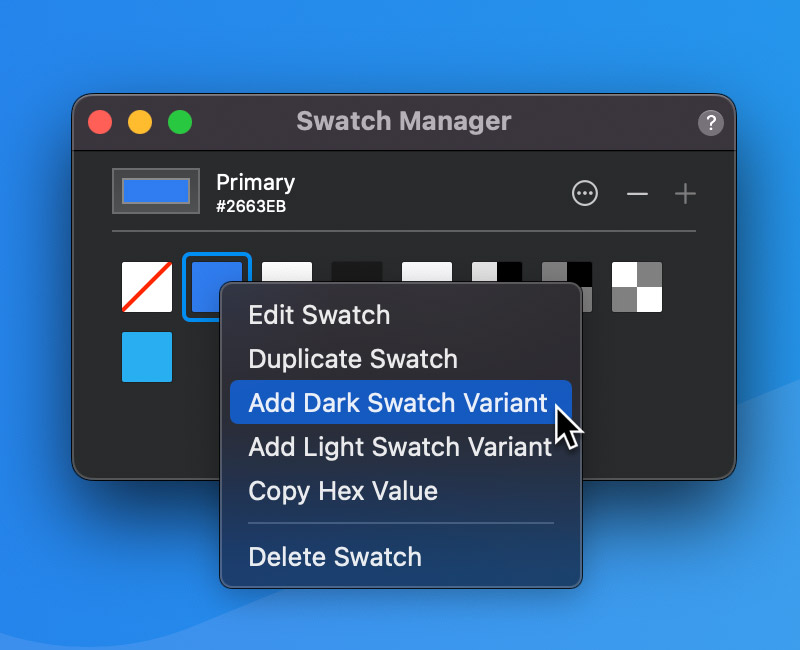The width and height of the screenshot is (800, 650).
Task: Close the Swatch Manager window
Action: click(x=100, y=122)
